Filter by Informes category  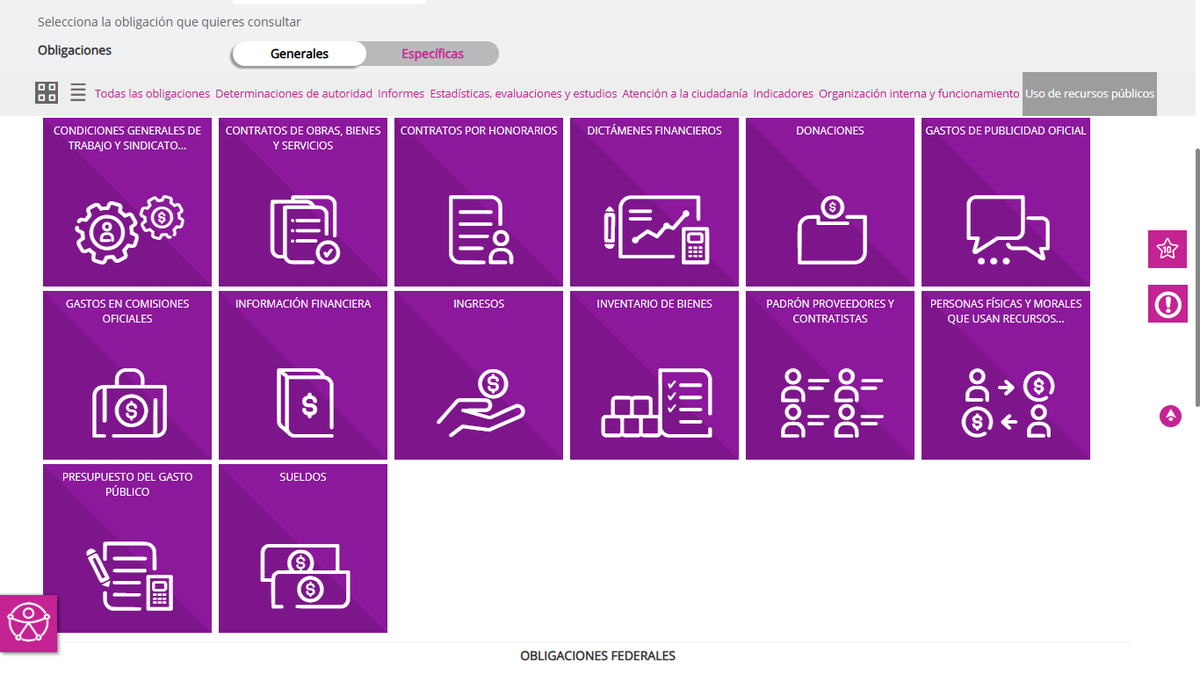[x=401, y=93]
